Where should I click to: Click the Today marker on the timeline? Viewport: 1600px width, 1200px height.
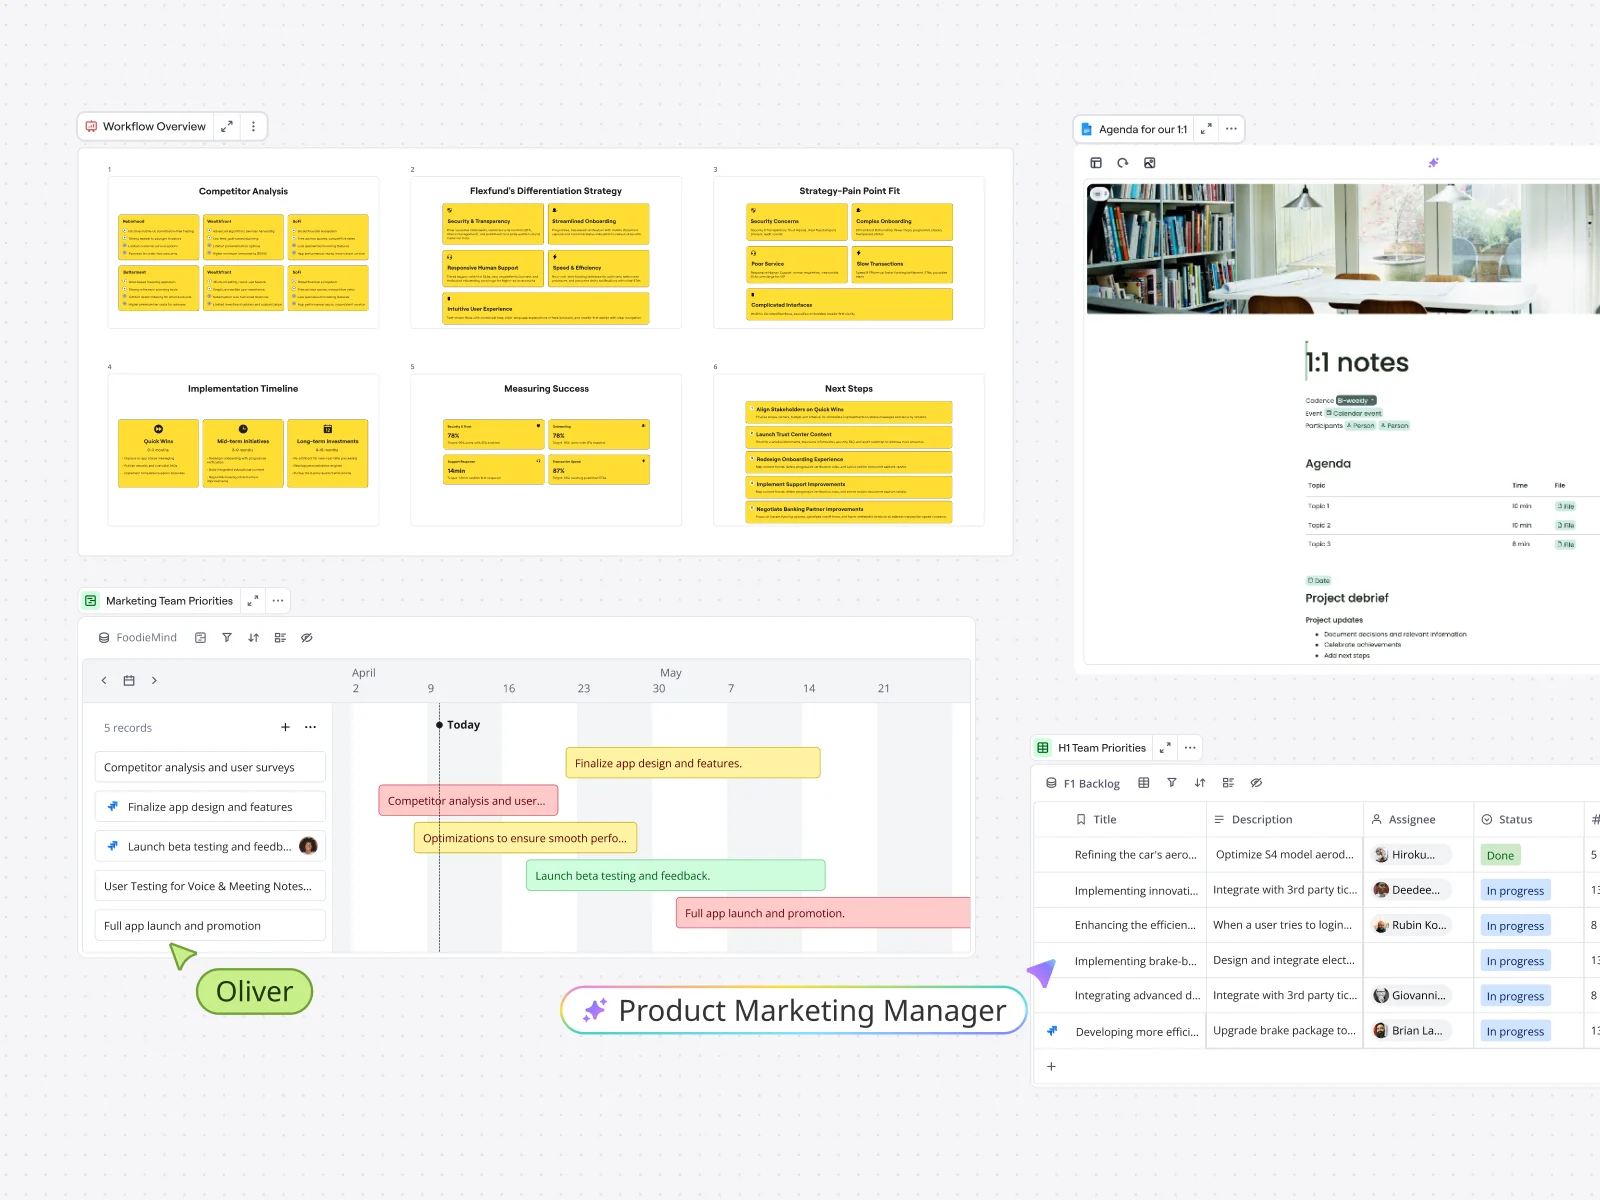pyautogui.click(x=459, y=725)
